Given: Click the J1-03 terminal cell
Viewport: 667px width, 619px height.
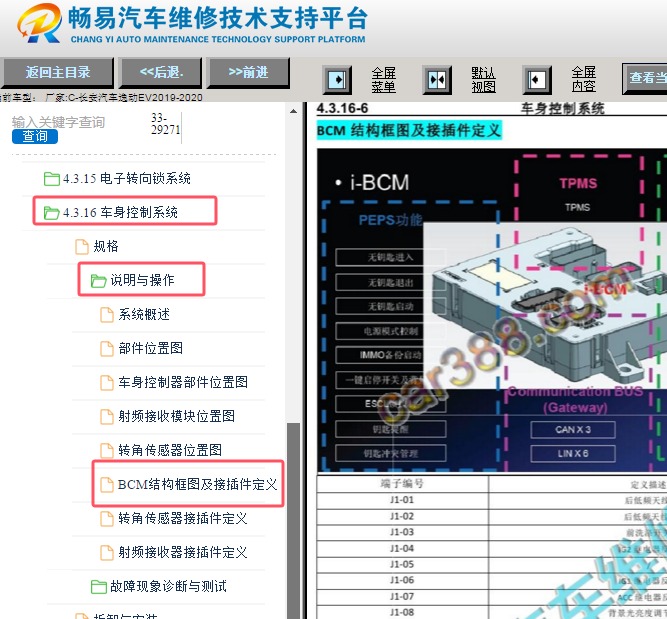Looking at the screenshot, I should [x=402, y=532].
